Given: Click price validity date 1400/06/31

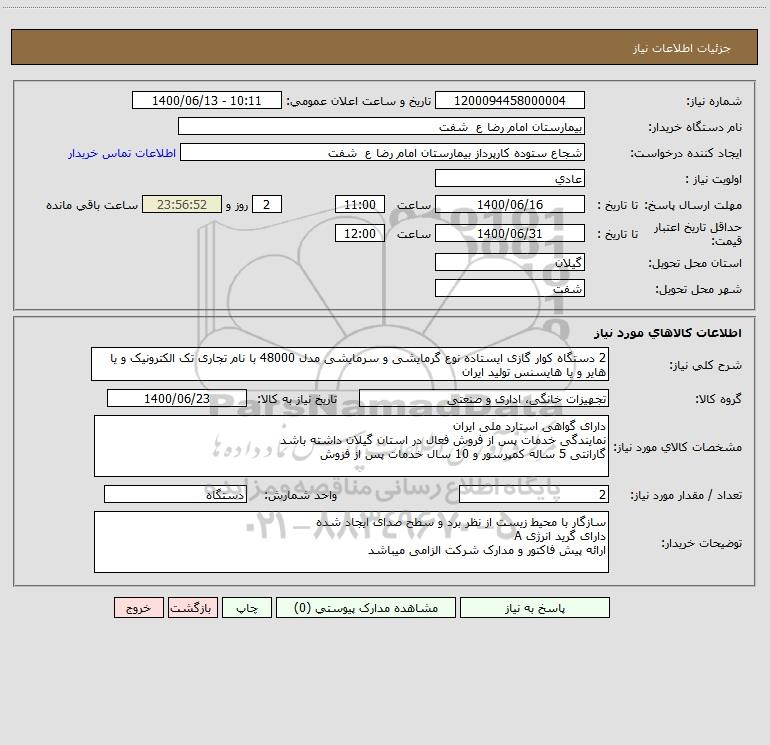Looking at the screenshot, I should pos(510,233).
